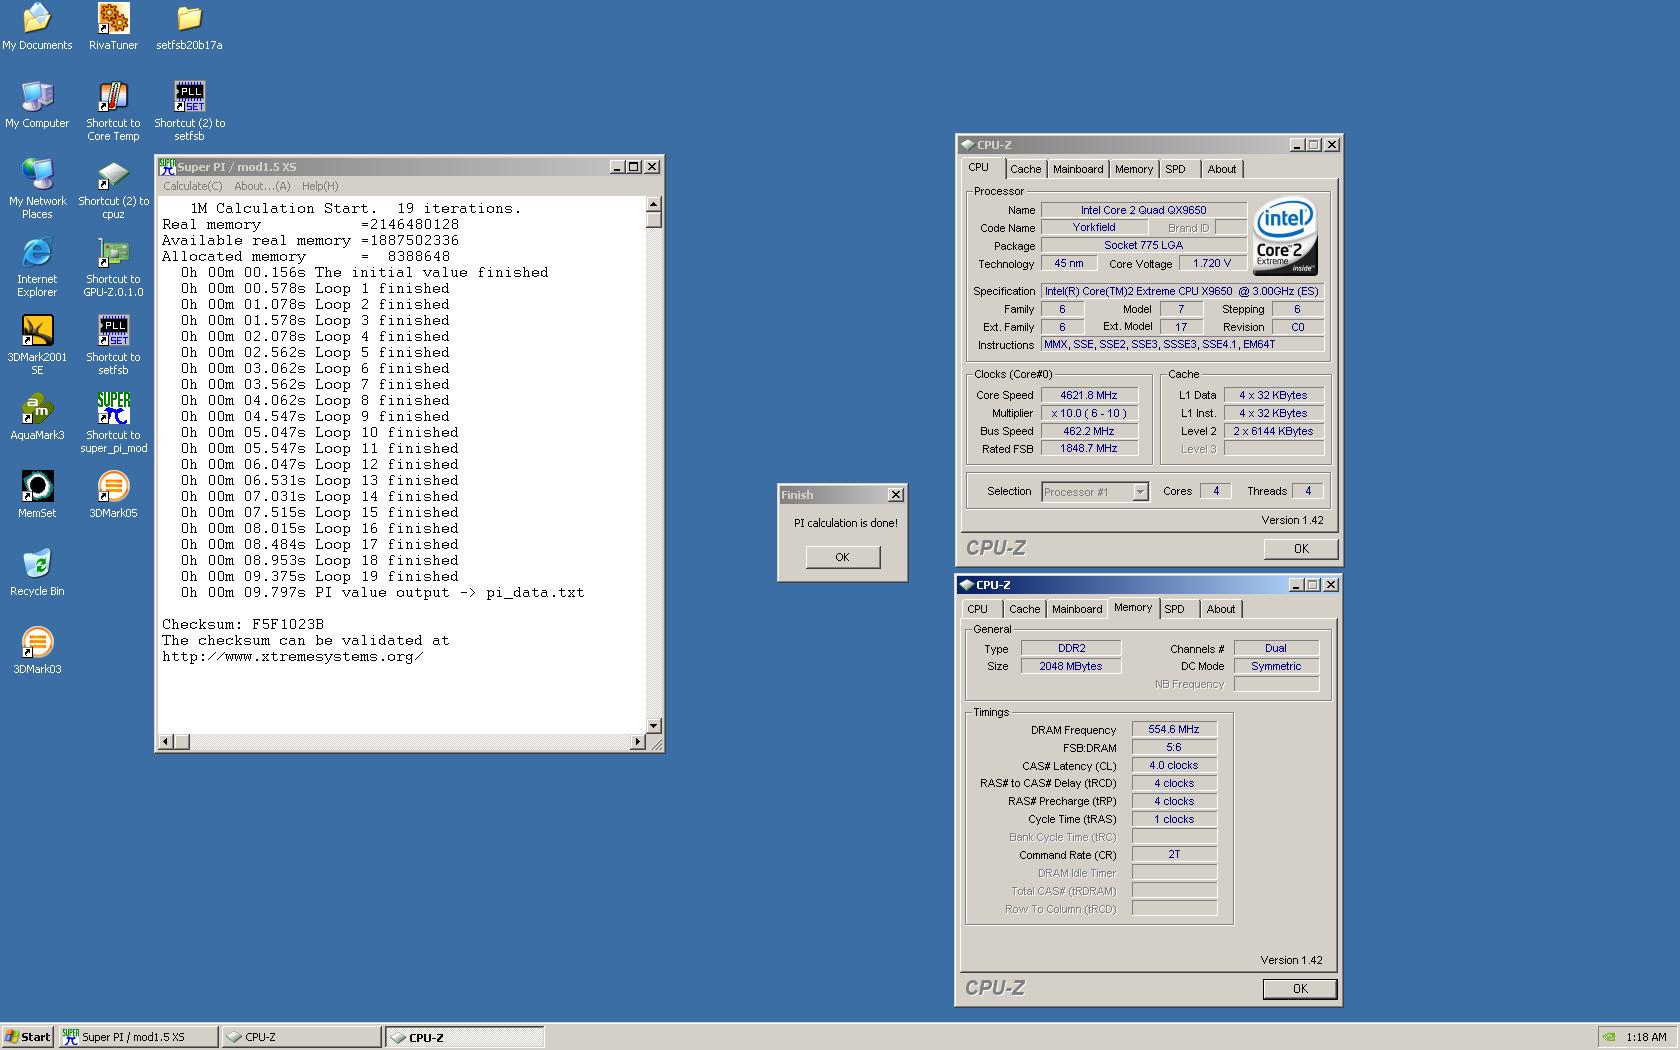Select Shortcut to Core Temp icon
Image resolution: width=1680 pixels, height=1050 pixels.
[x=113, y=111]
